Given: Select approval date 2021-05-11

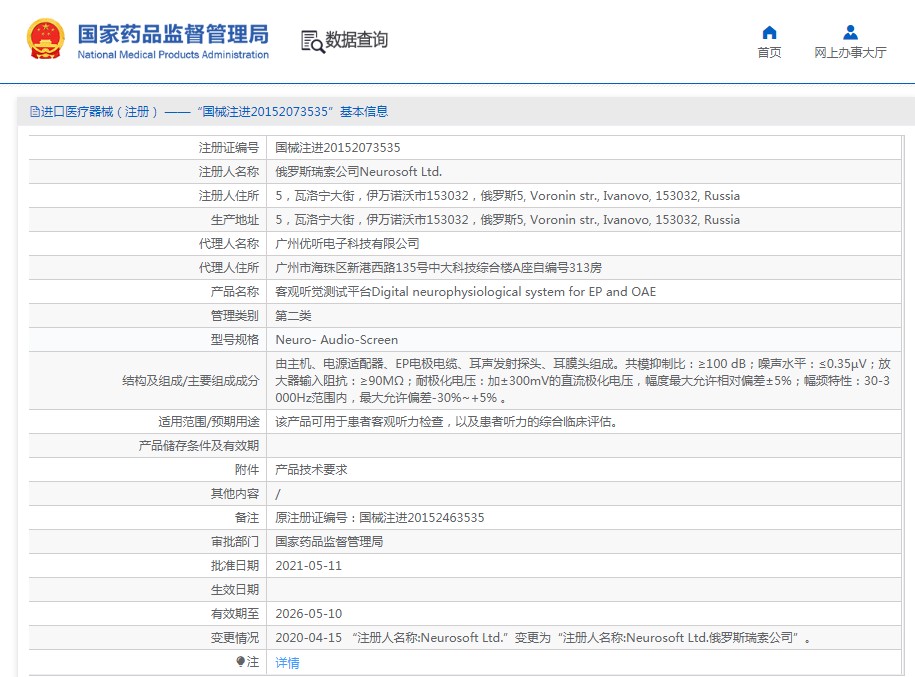Looking at the screenshot, I should (x=309, y=566).
